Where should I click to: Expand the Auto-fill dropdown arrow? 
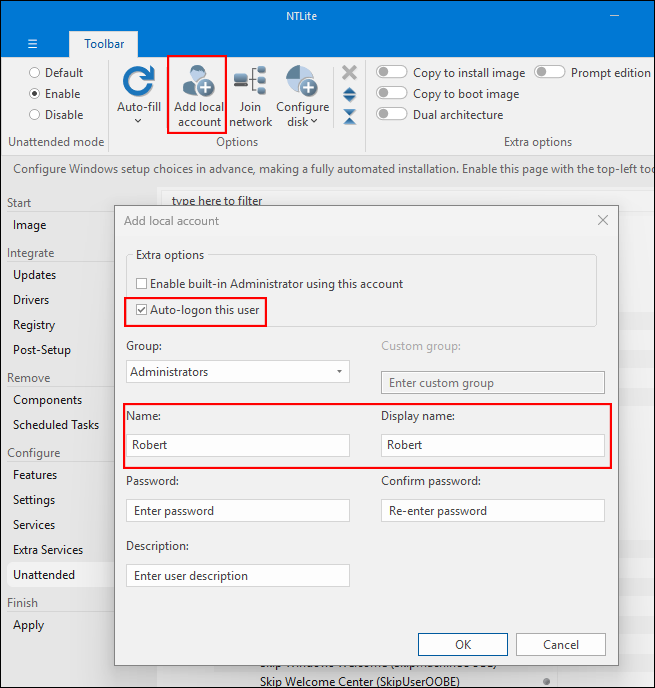pyautogui.click(x=138, y=121)
